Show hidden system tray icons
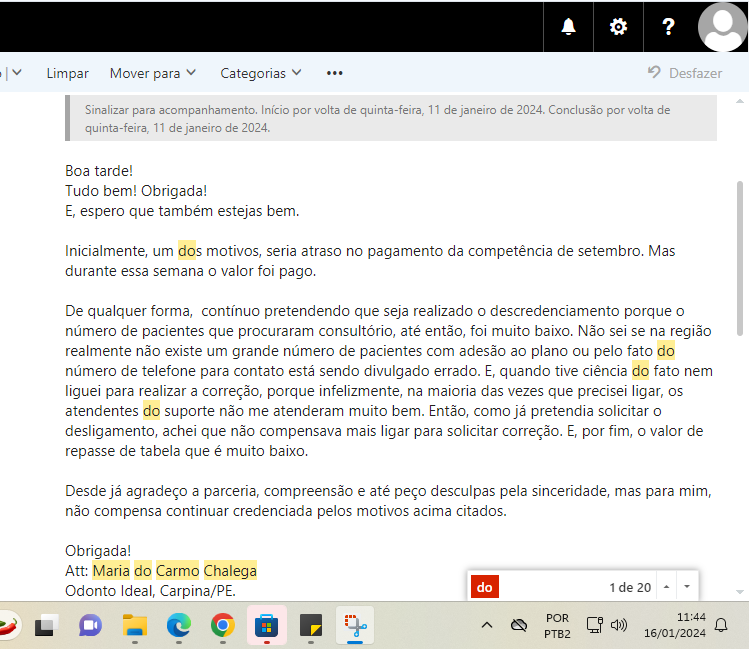749x649 pixels. tap(487, 625)
